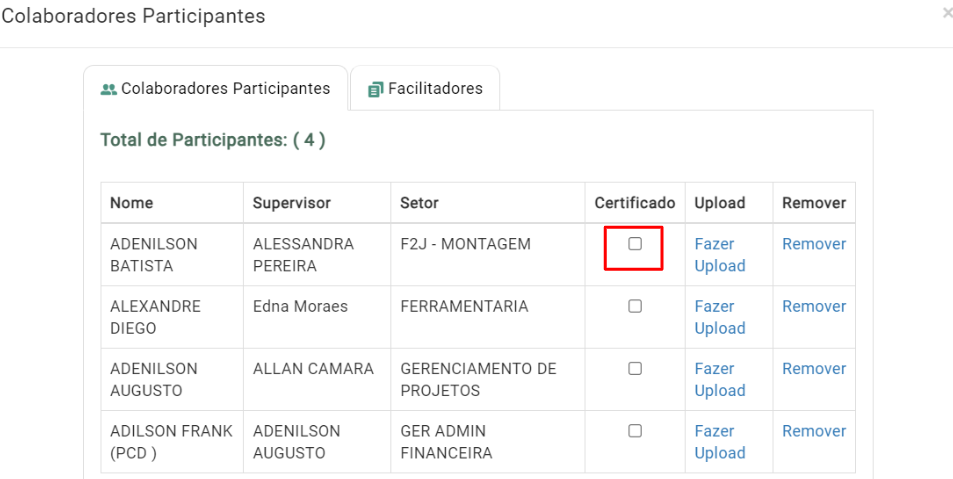Check Certificado box for ADENILSON BATISTA
Screen dimensions: 953x479
(x=635, y=244)
